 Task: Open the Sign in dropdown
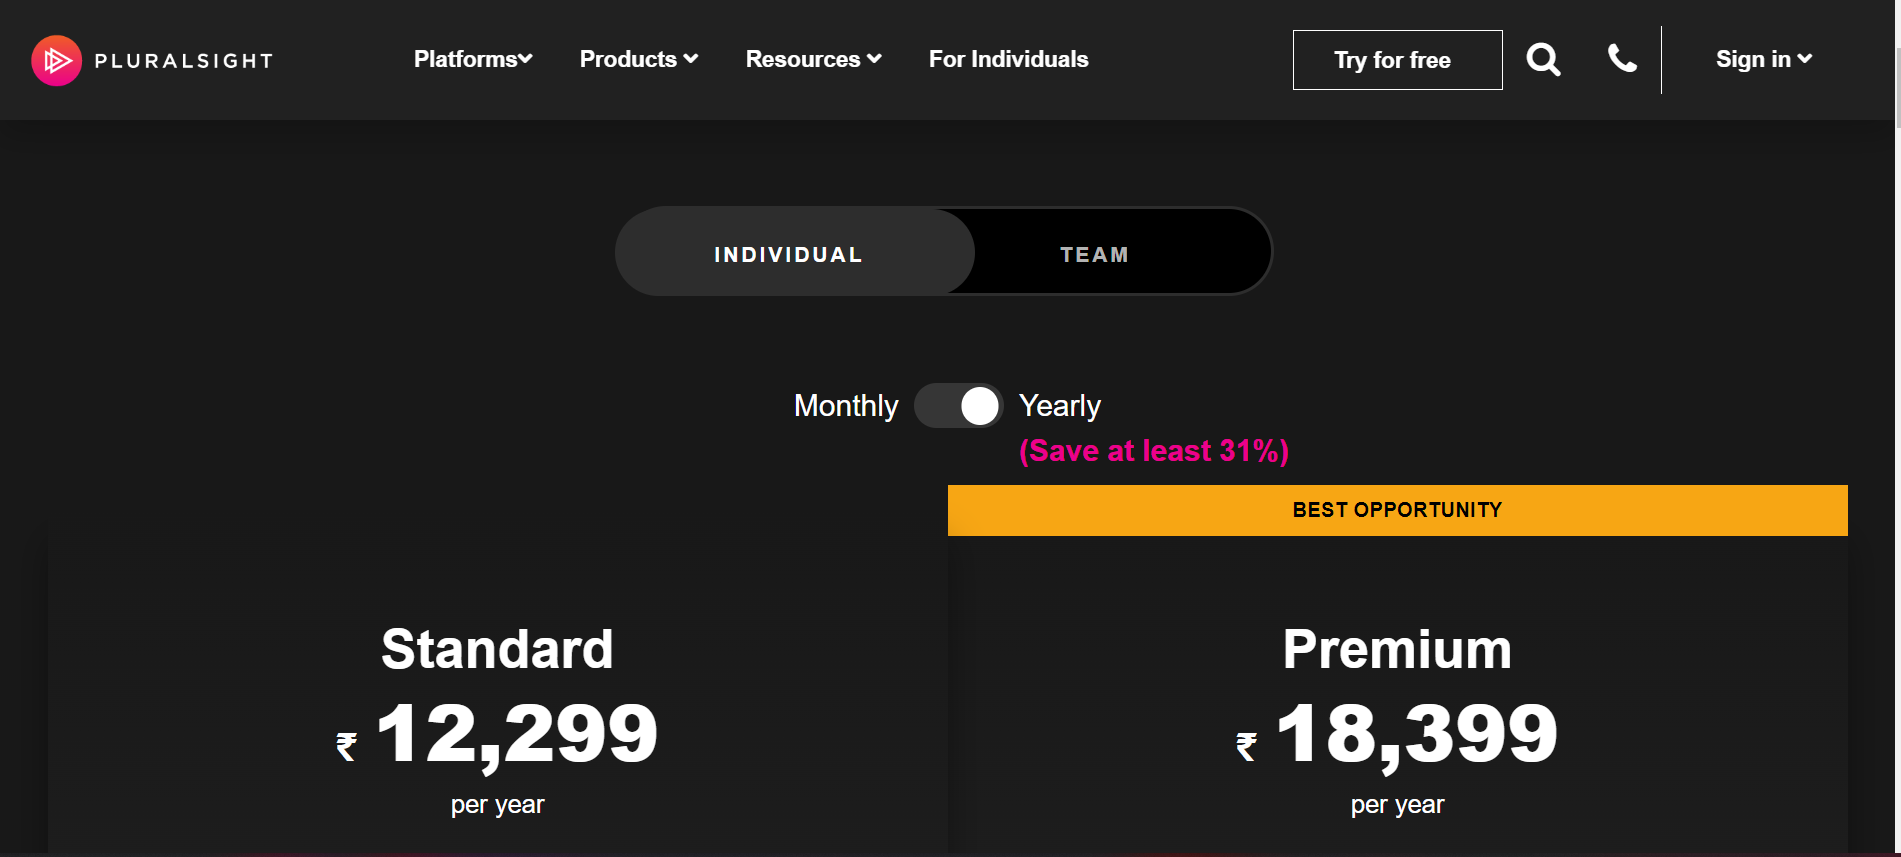pyautogui.click(x=1754, y=59)
